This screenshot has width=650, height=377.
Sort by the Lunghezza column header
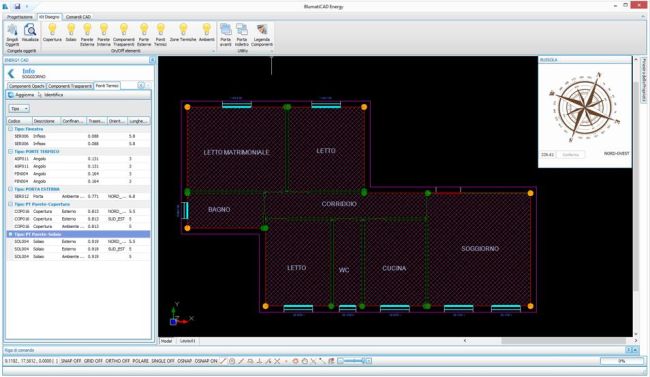point(139,121)
